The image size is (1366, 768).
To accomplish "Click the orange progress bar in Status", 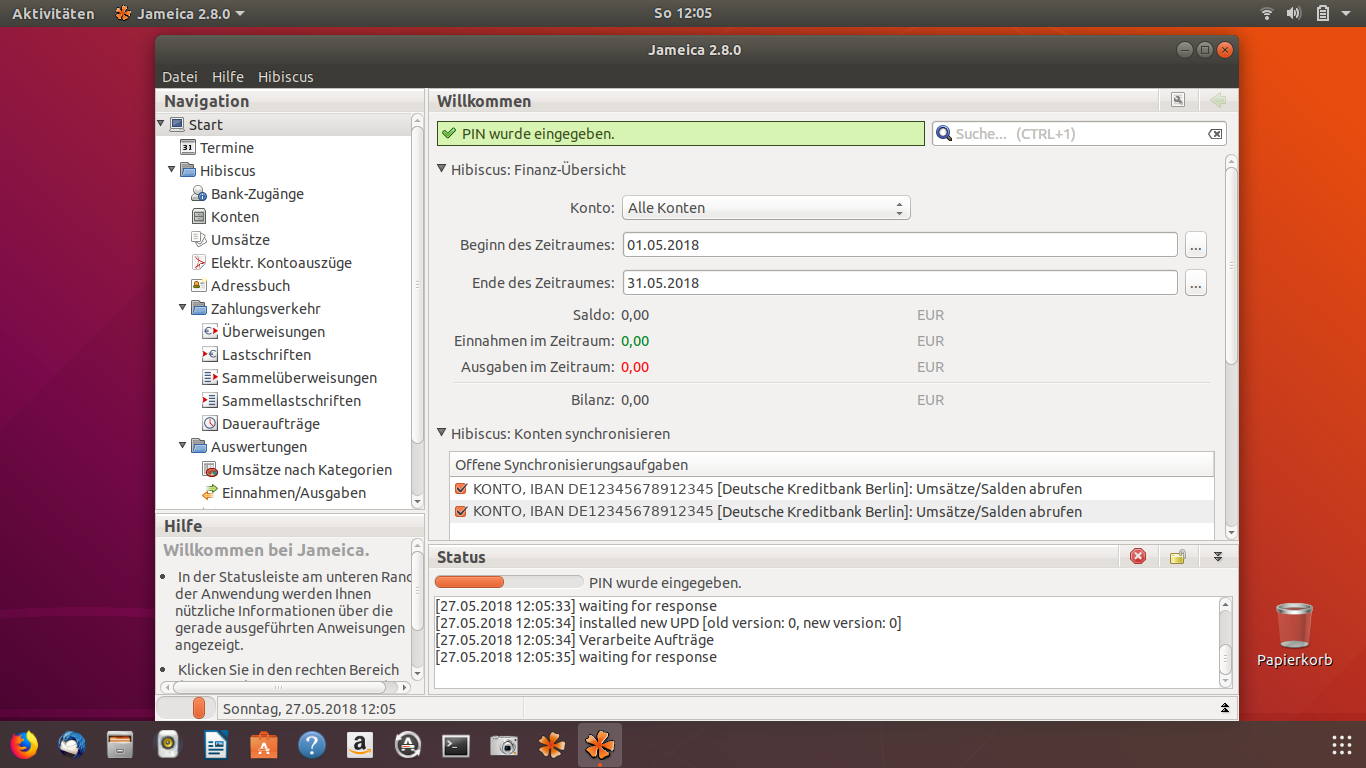I will pyautogui.click(x=509, y=582).
